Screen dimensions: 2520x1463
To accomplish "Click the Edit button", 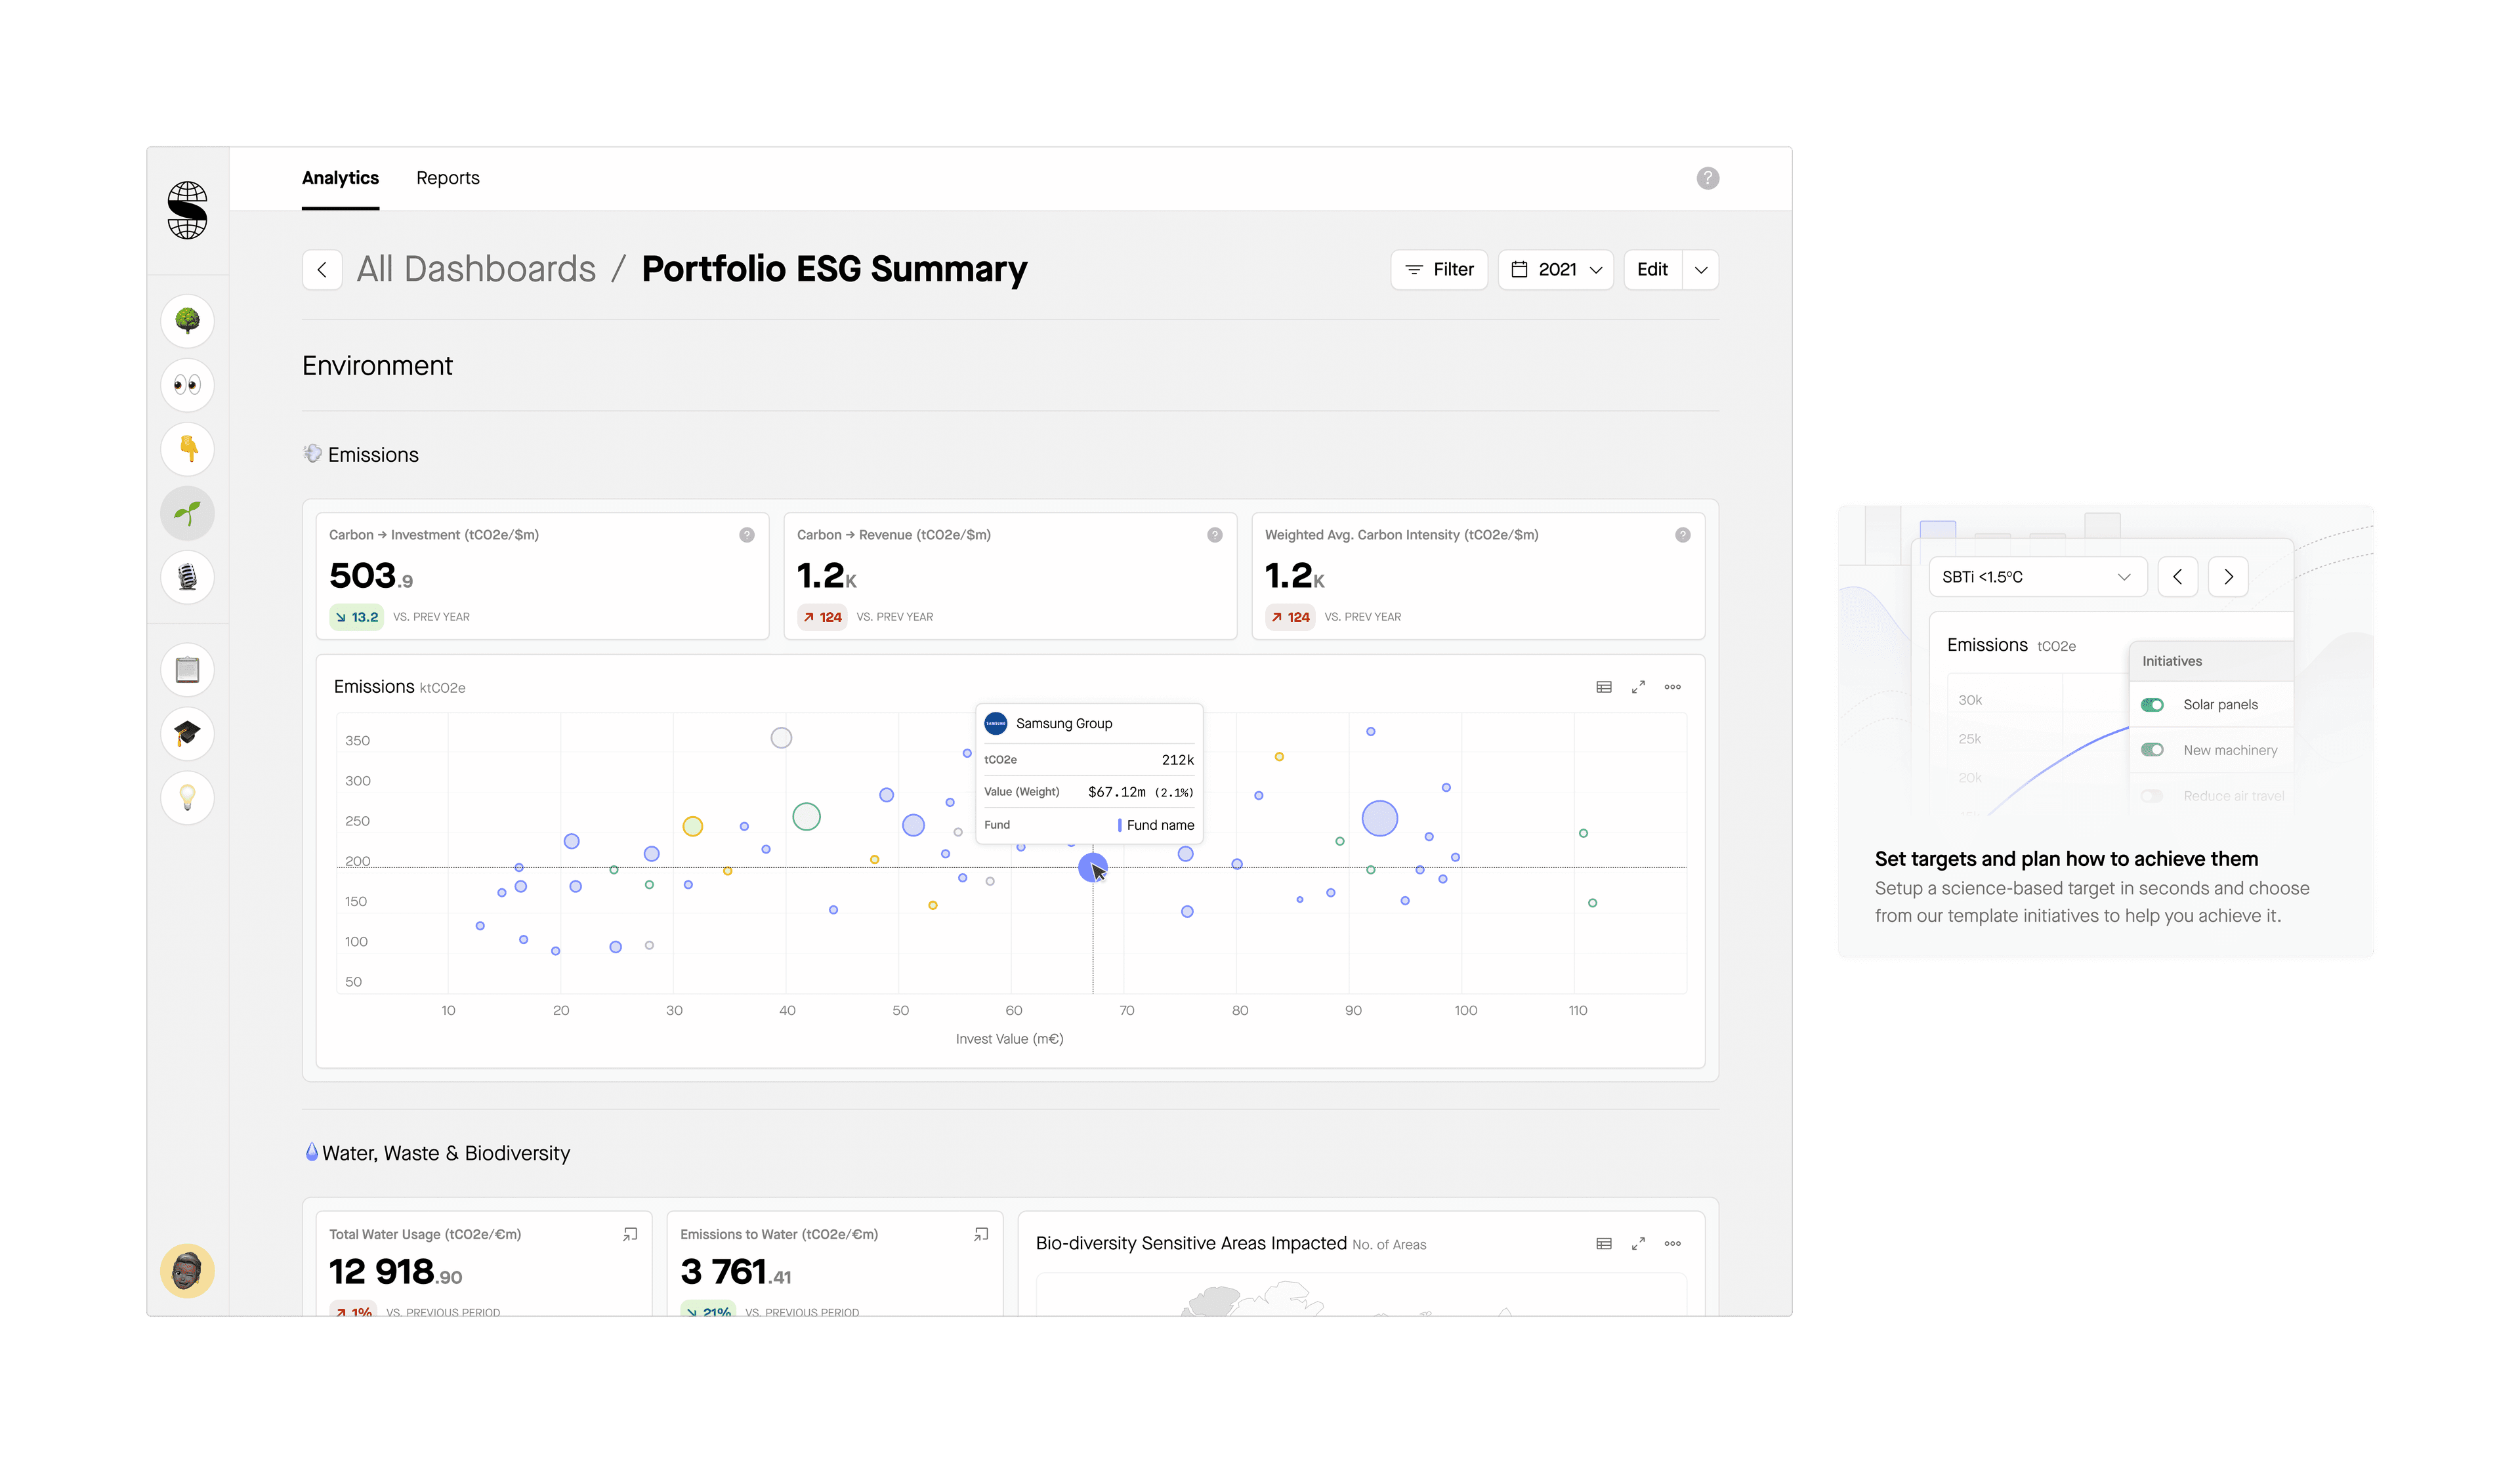I will (1652, 270).
